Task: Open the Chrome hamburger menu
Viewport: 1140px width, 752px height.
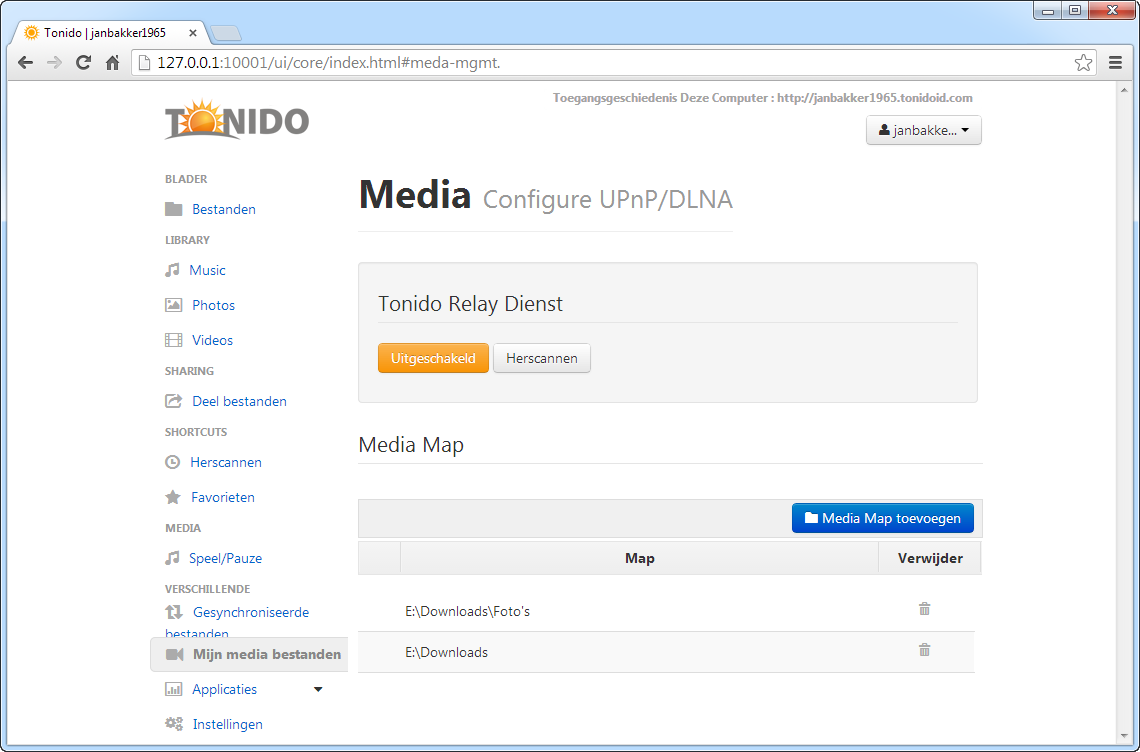Action: (x=1115, y=63)
